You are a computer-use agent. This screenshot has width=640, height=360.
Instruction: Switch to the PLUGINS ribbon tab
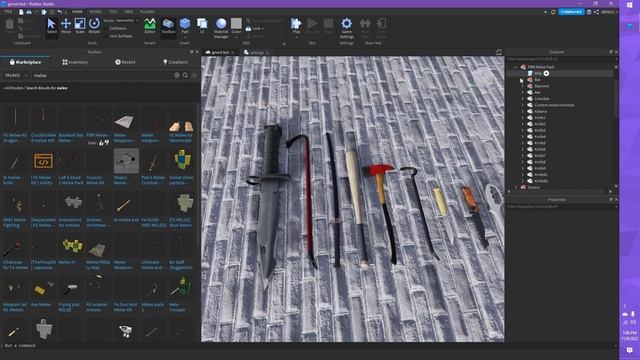coord(147,12)
